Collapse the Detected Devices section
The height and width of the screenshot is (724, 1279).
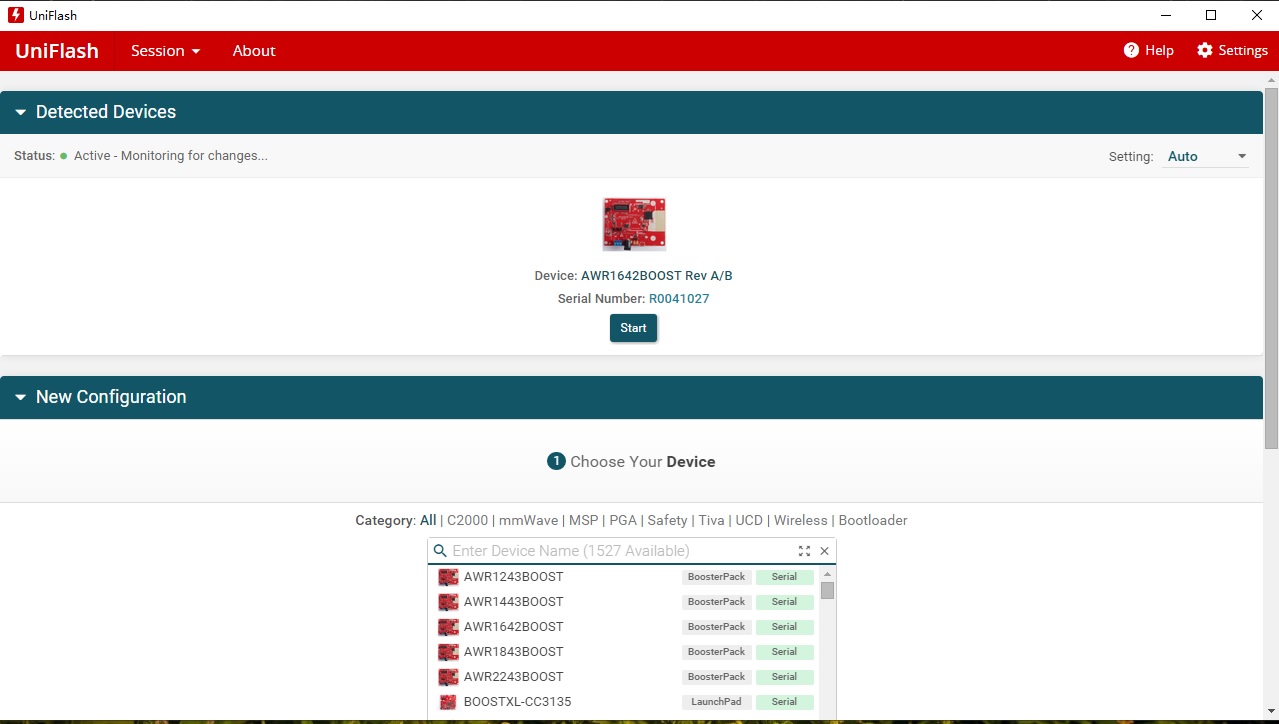pos(21,112)
